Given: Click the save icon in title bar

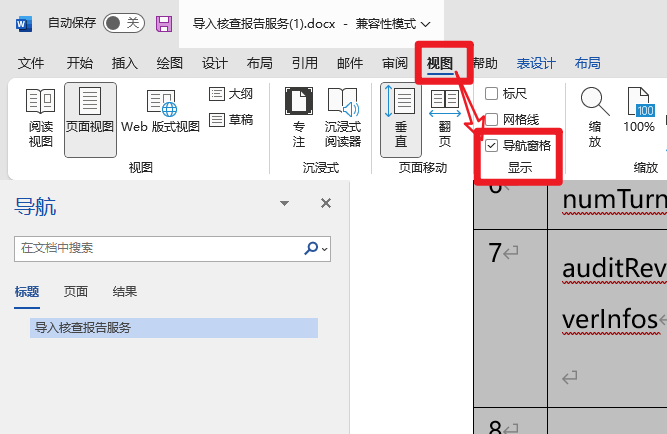Looking at the screenshot, I should (164, 23).
